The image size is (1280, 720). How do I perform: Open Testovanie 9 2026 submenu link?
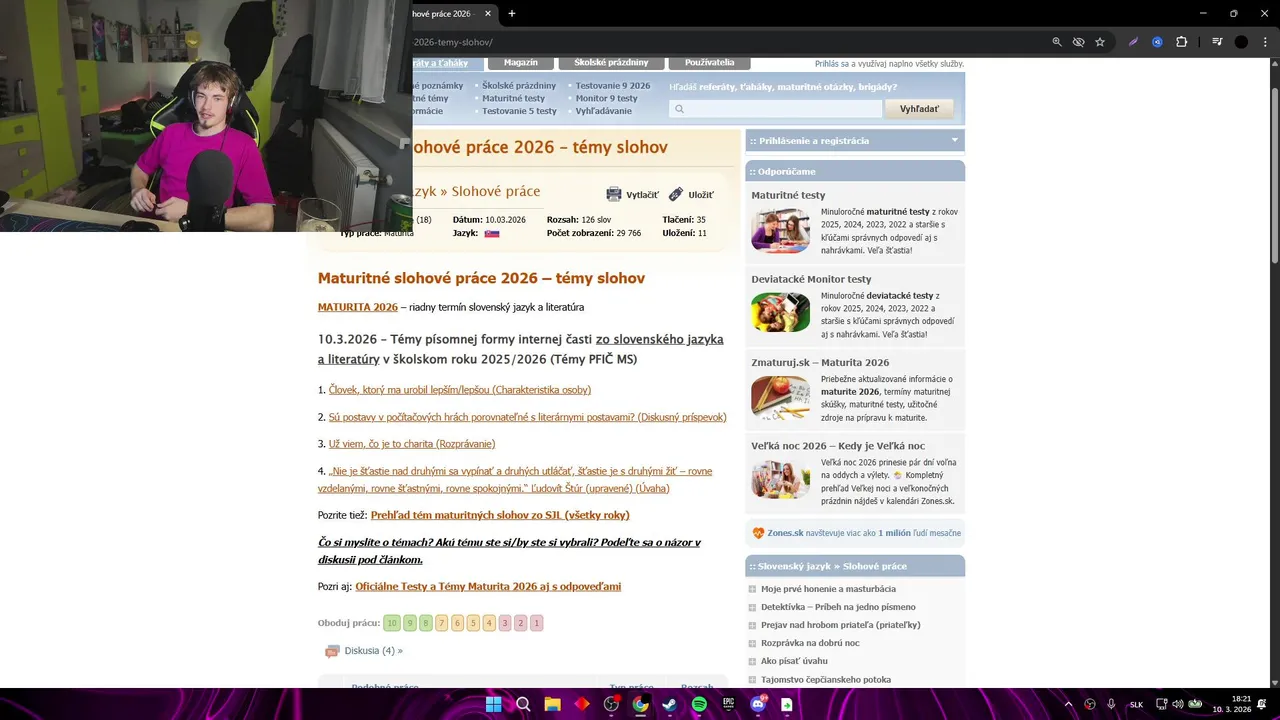coord(612,86)
